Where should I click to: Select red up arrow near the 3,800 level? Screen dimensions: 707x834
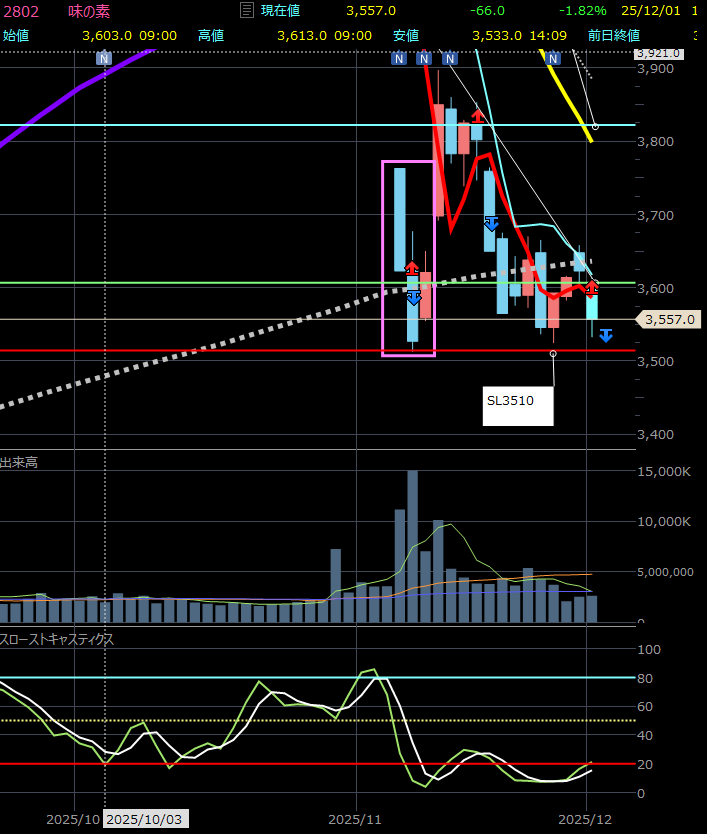(x=478, y=116)
